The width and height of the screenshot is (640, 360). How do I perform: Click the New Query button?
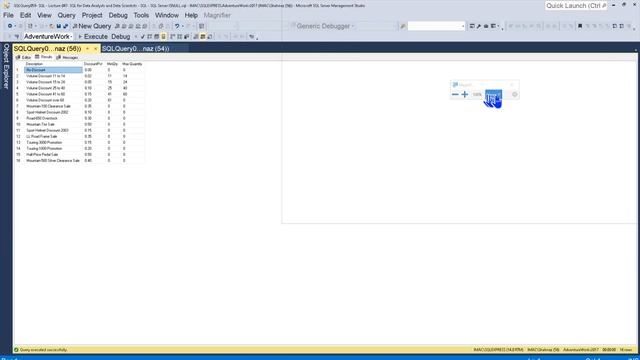[91, 26]
